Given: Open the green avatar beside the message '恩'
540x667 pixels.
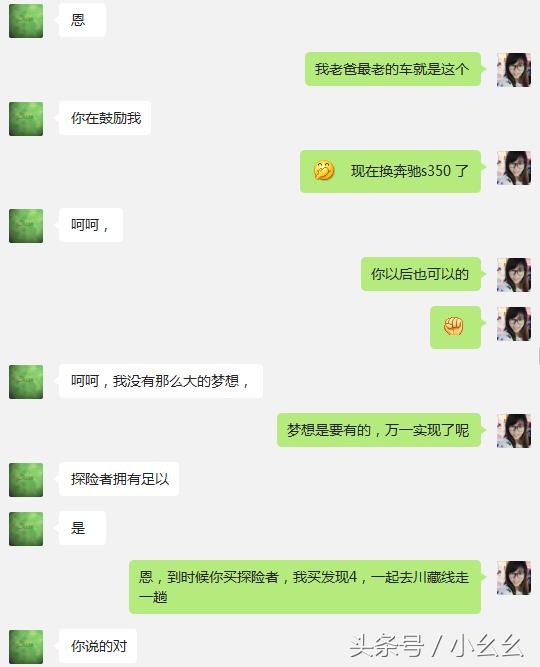Looking at the screenshot, I should pos(26,20).
